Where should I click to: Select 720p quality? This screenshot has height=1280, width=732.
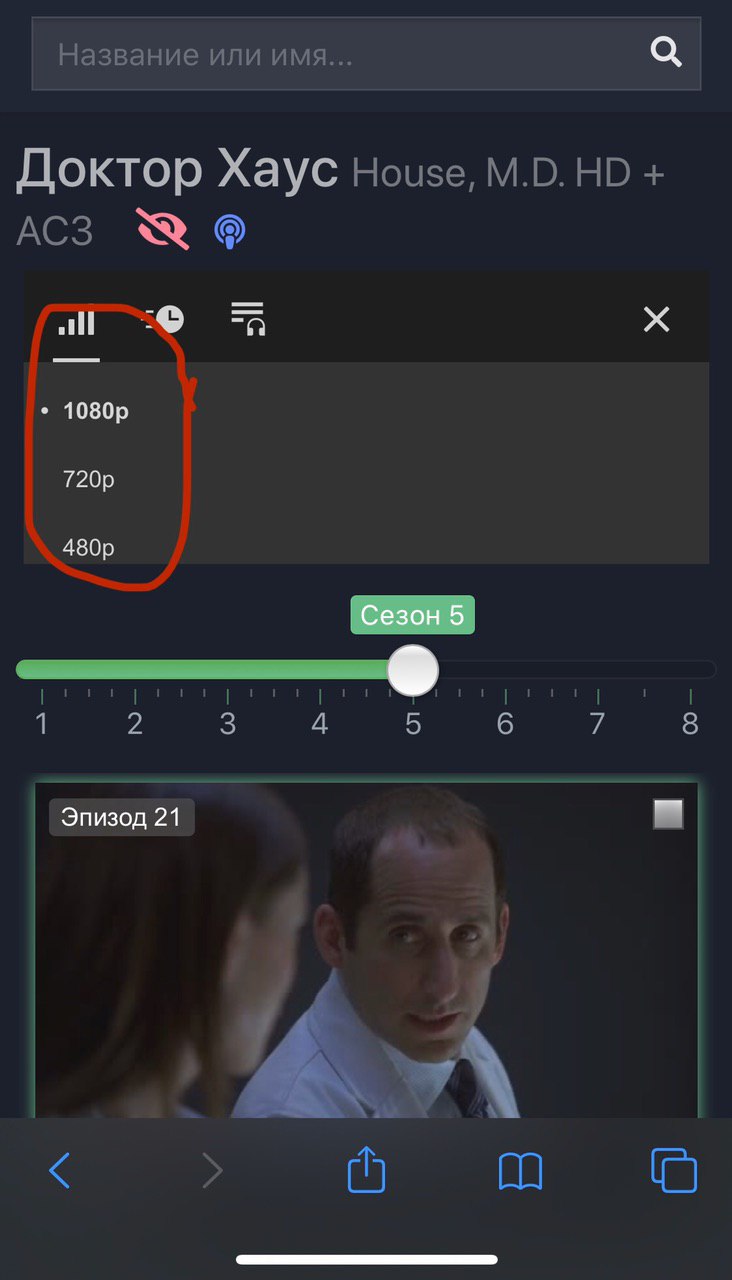[89, 480]
